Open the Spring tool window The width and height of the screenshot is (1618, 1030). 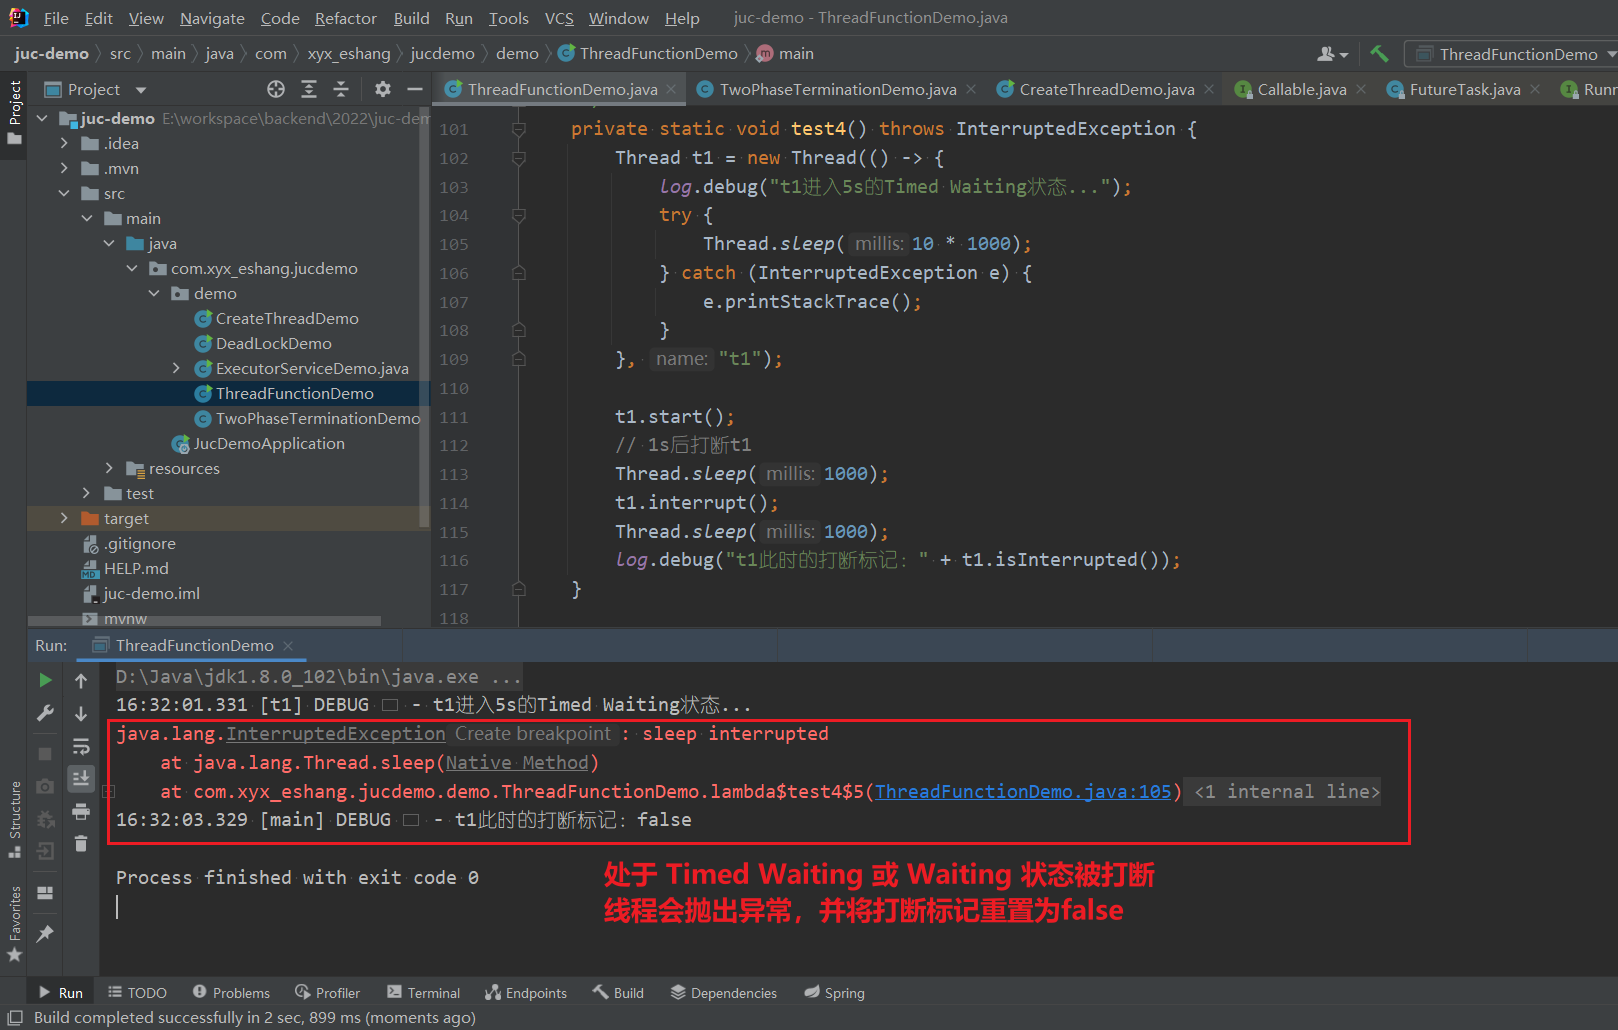(834, 992)
